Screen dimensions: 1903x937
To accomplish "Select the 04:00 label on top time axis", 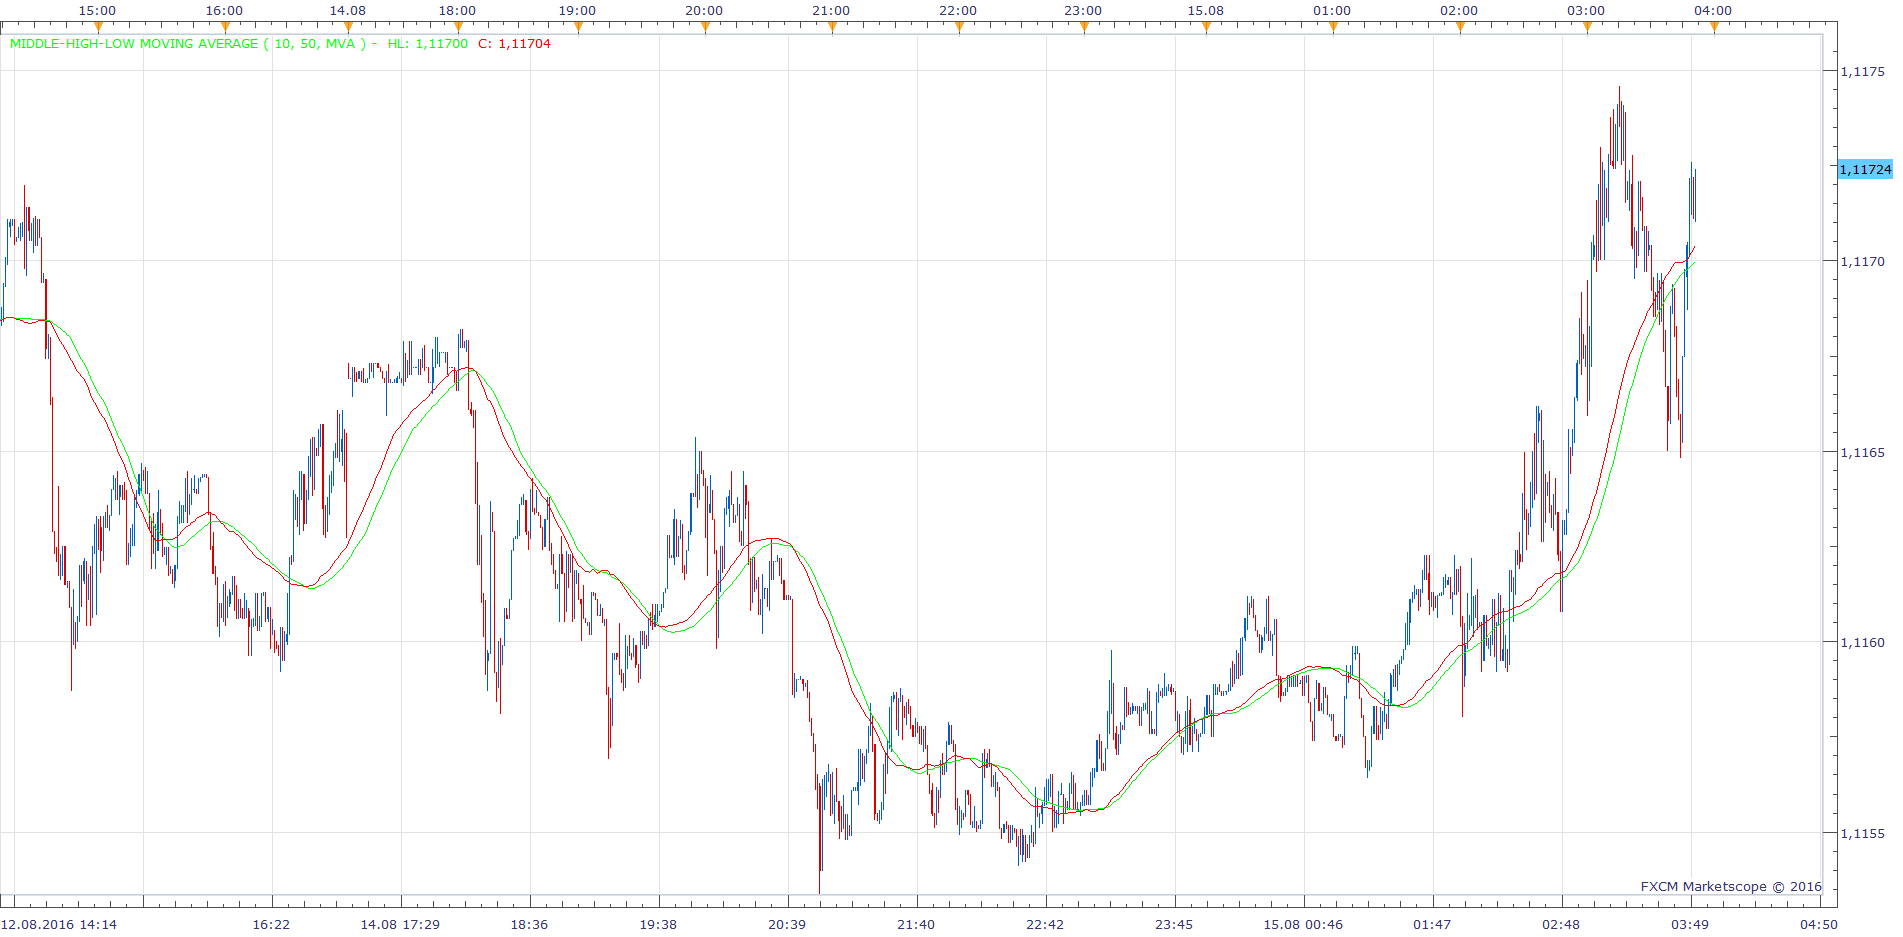I will 1713,10.
